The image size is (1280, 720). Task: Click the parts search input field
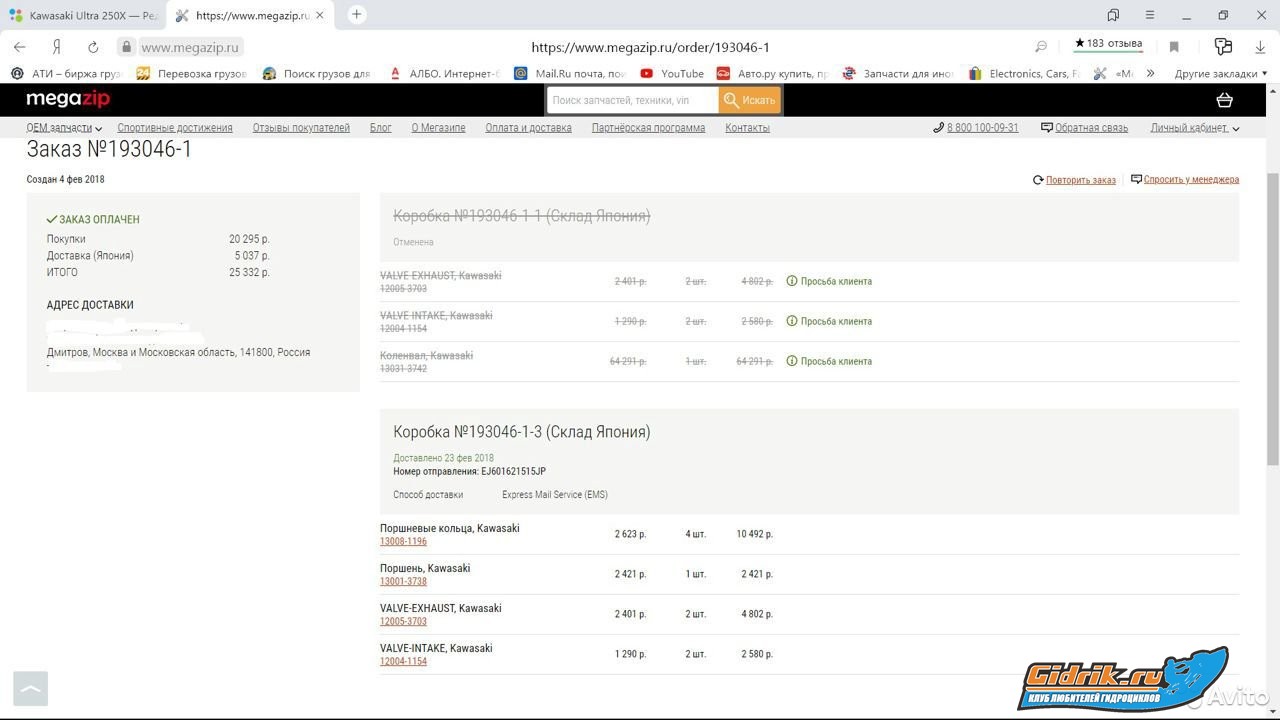point(632,100)
